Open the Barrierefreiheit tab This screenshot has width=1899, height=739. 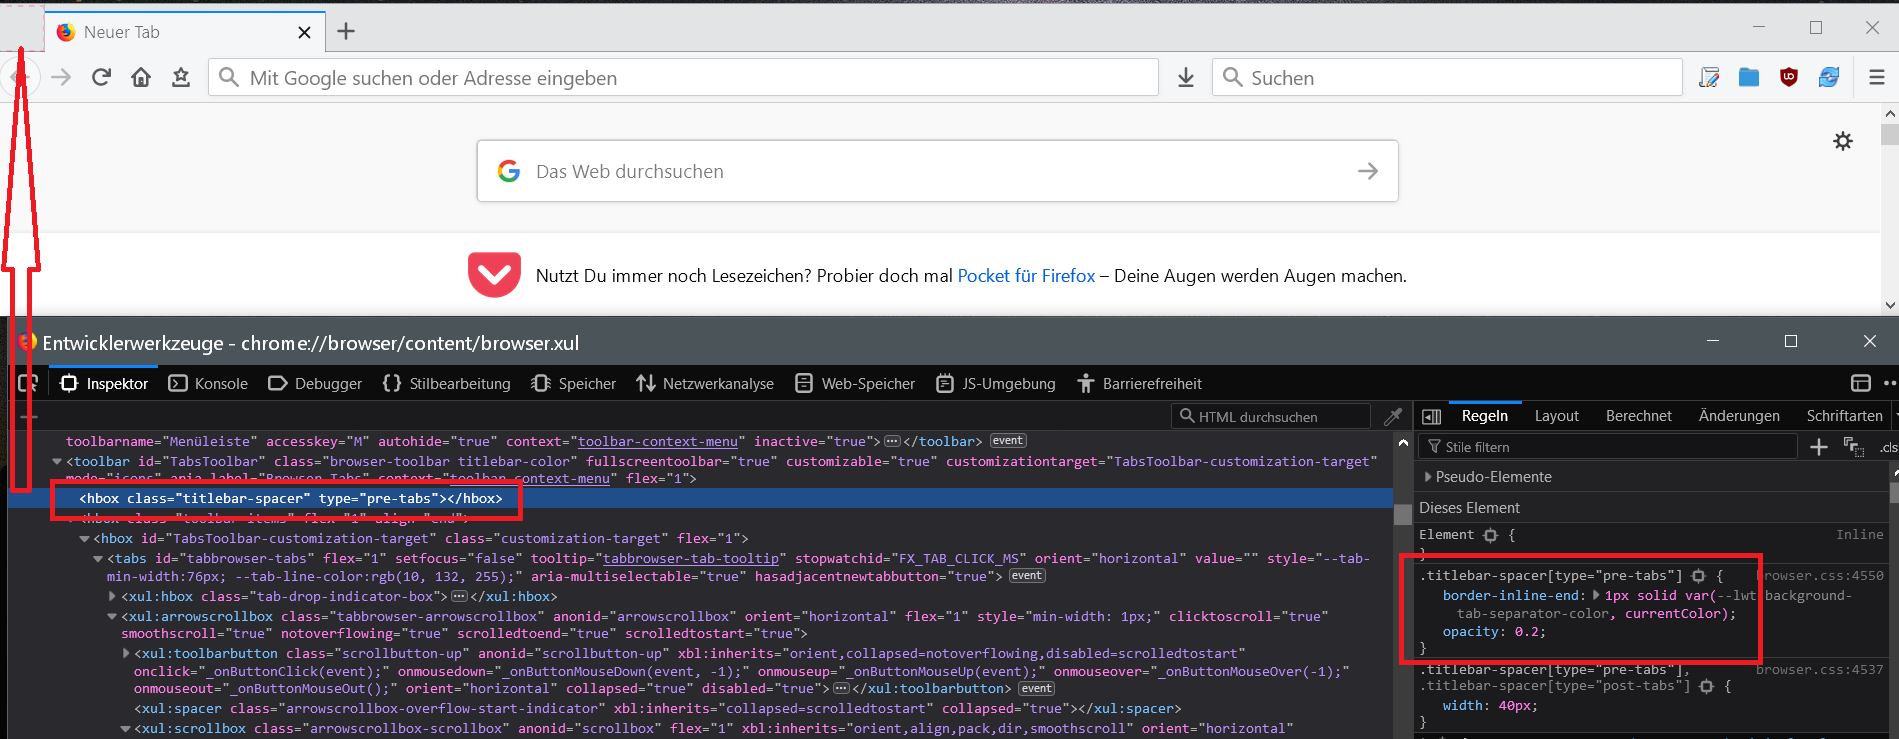1139,383
